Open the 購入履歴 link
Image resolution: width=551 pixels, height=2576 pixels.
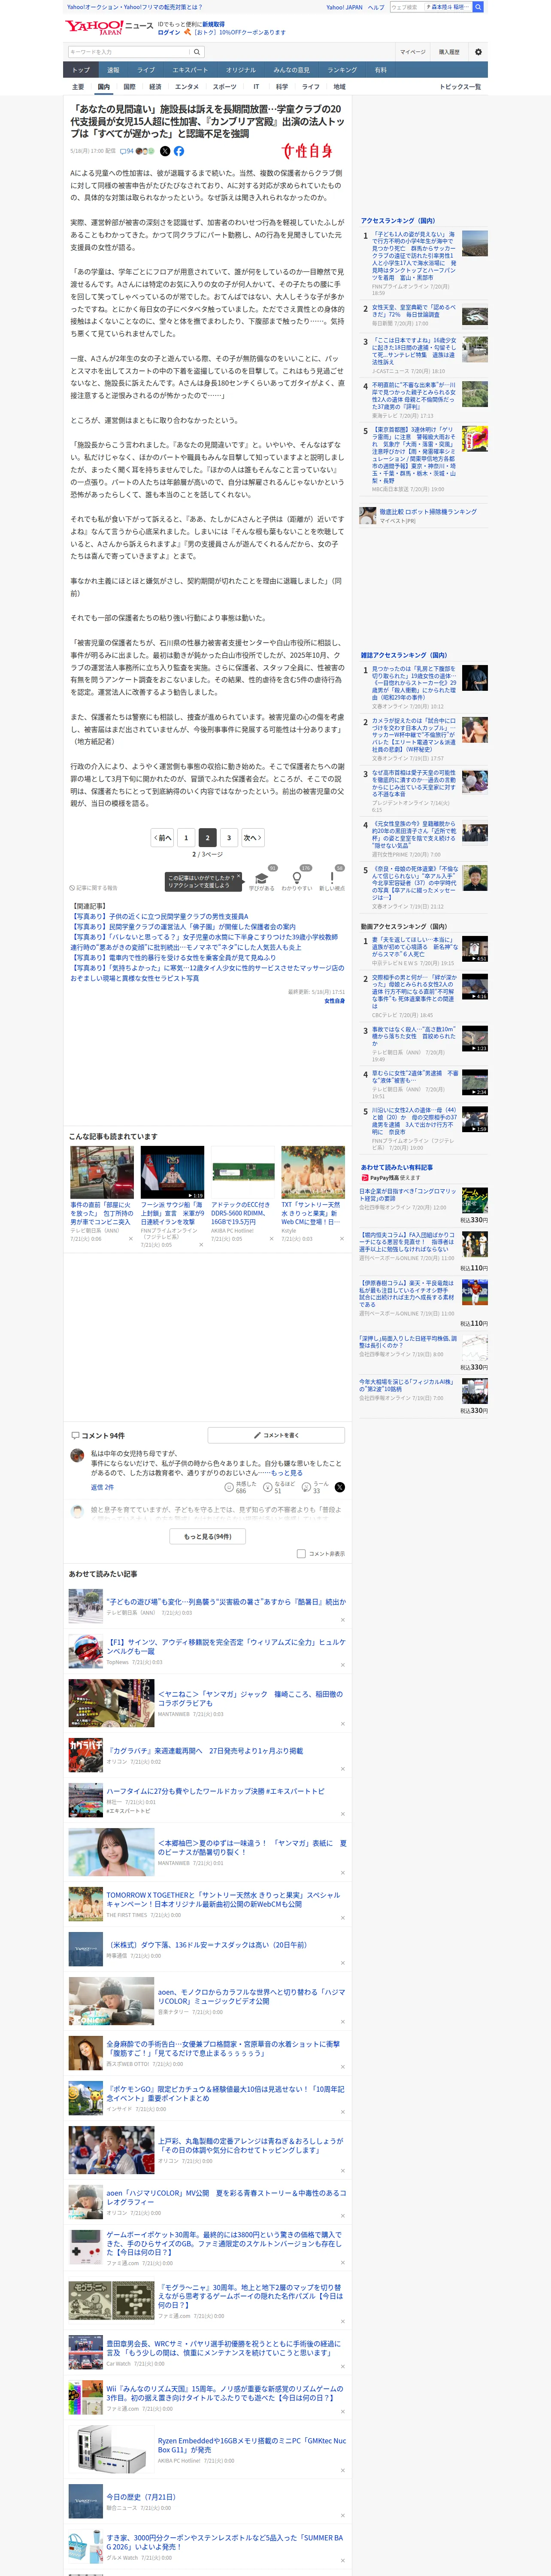pos(449,52)
